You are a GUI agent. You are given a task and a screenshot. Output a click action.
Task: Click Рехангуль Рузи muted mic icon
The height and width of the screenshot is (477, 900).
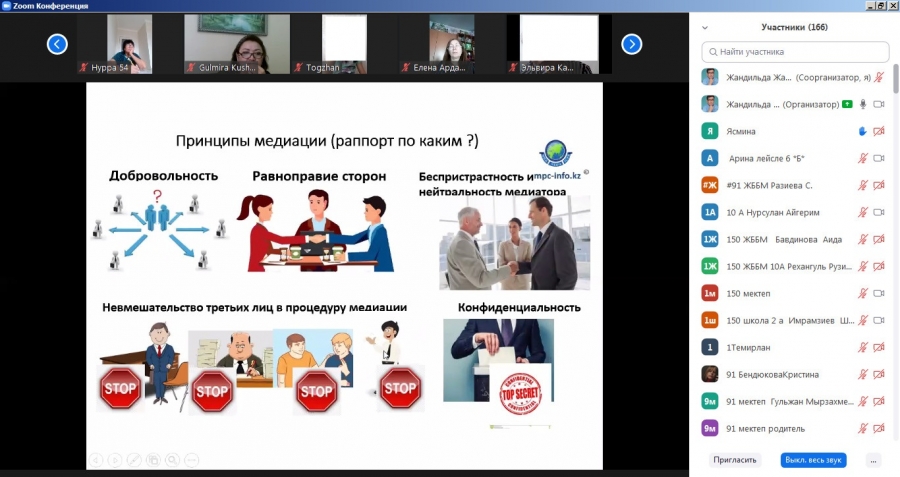pyautogui.click(x=863, y=266)
